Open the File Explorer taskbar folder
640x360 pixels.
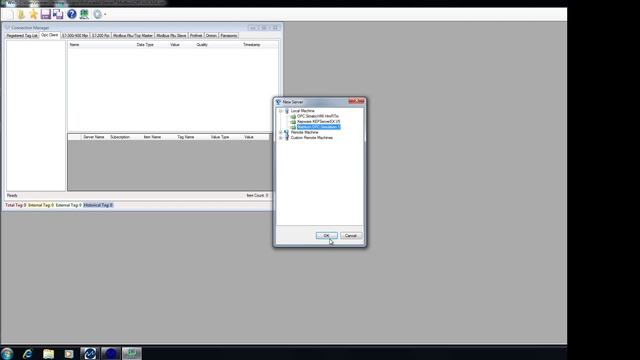click(x=49, y=354)
